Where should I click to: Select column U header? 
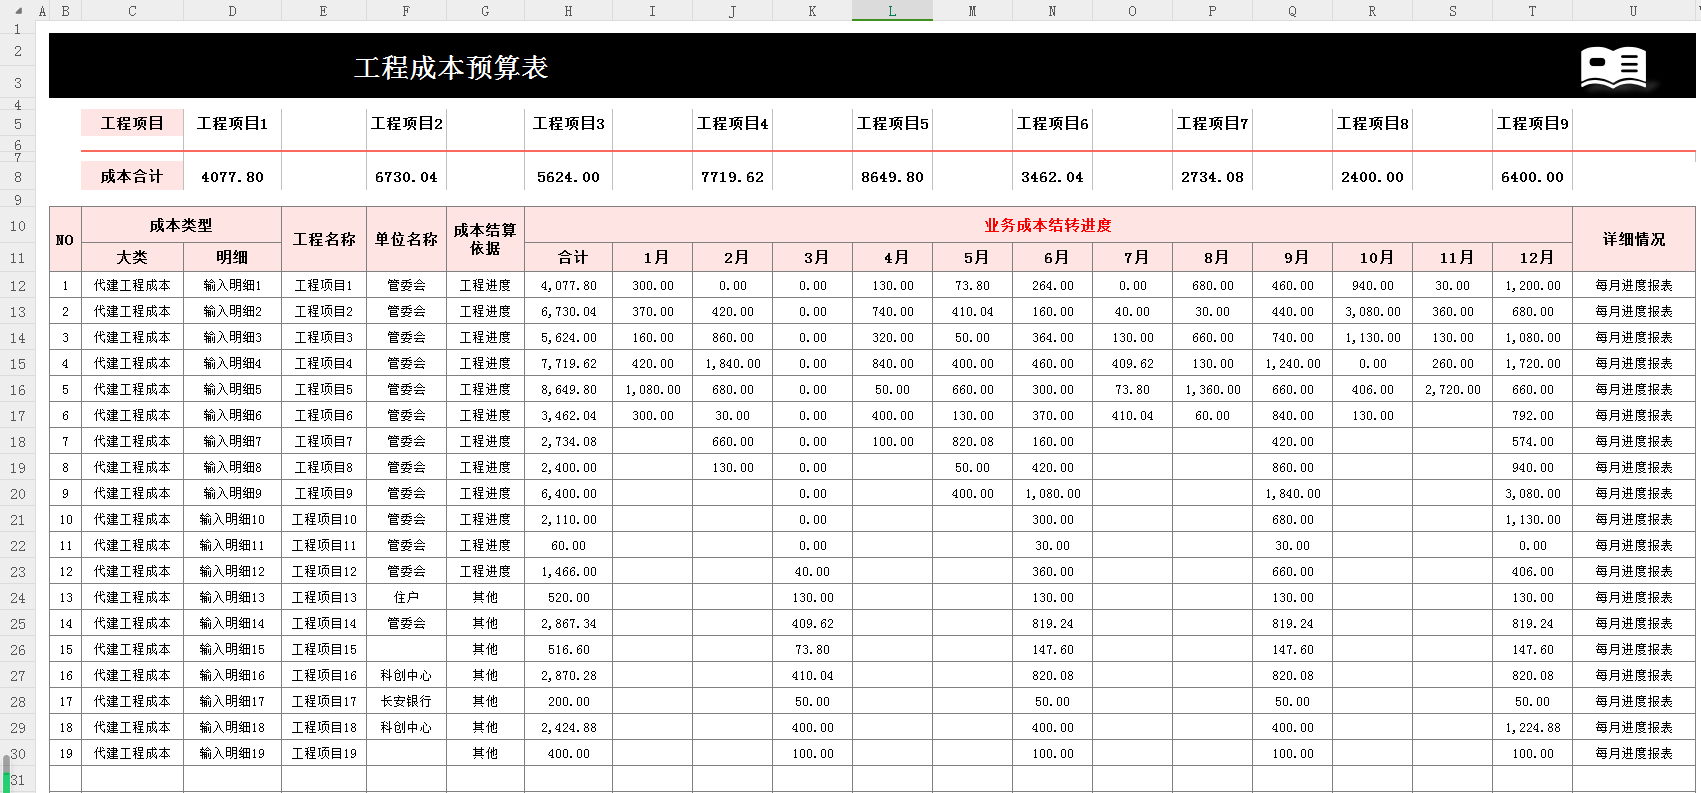tap(1633, 11)
